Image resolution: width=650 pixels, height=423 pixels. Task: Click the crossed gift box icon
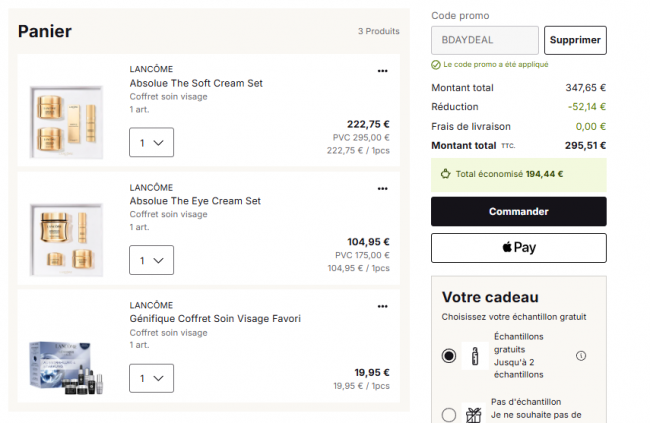point(473,414)
